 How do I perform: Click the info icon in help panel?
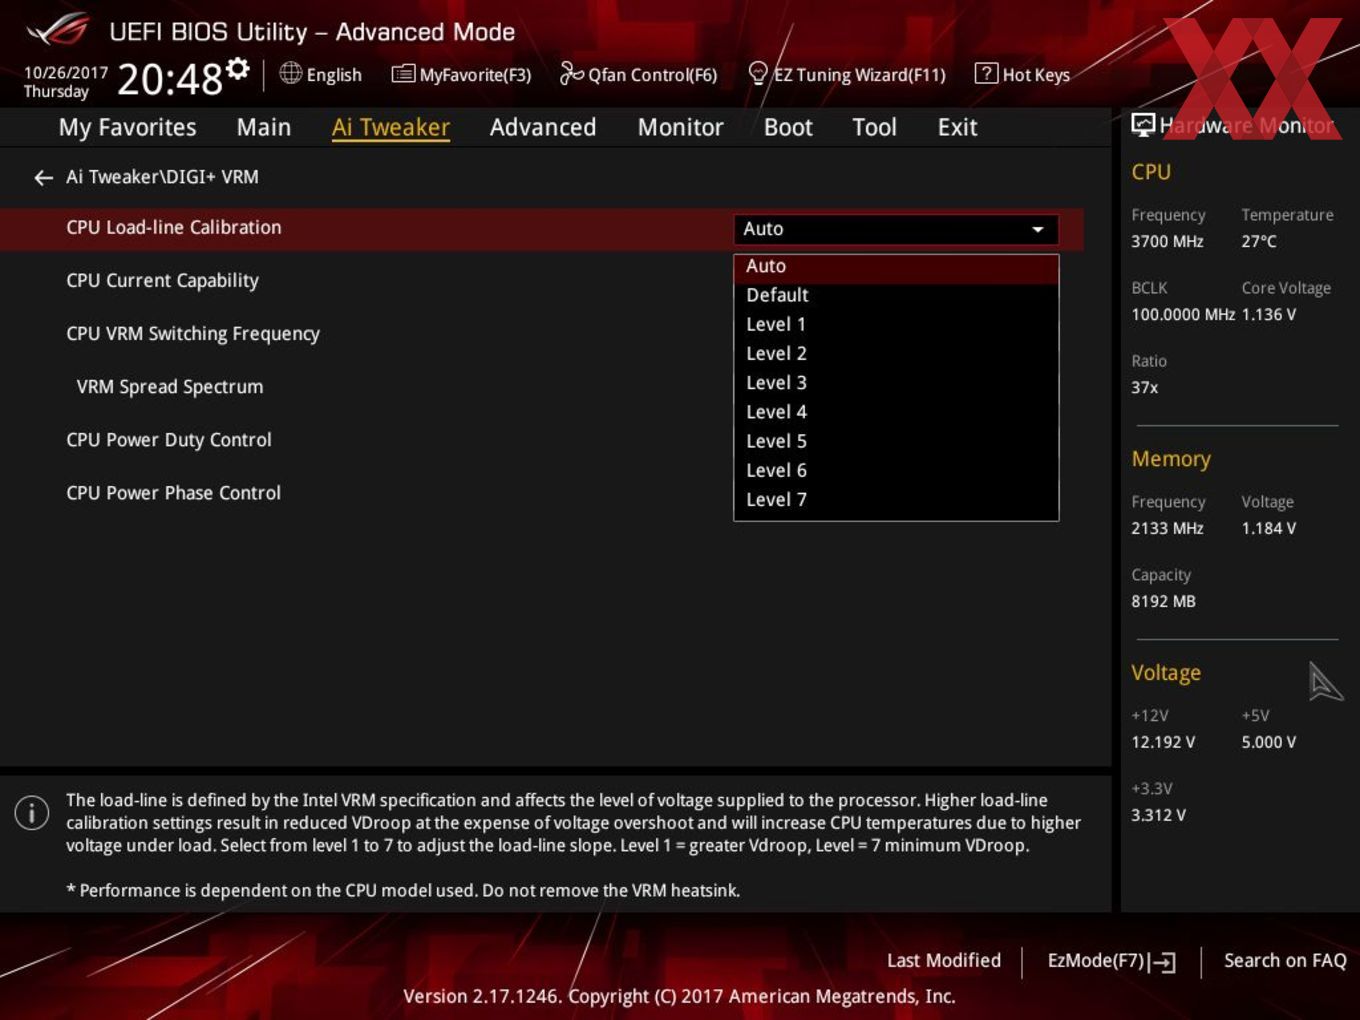32,812
